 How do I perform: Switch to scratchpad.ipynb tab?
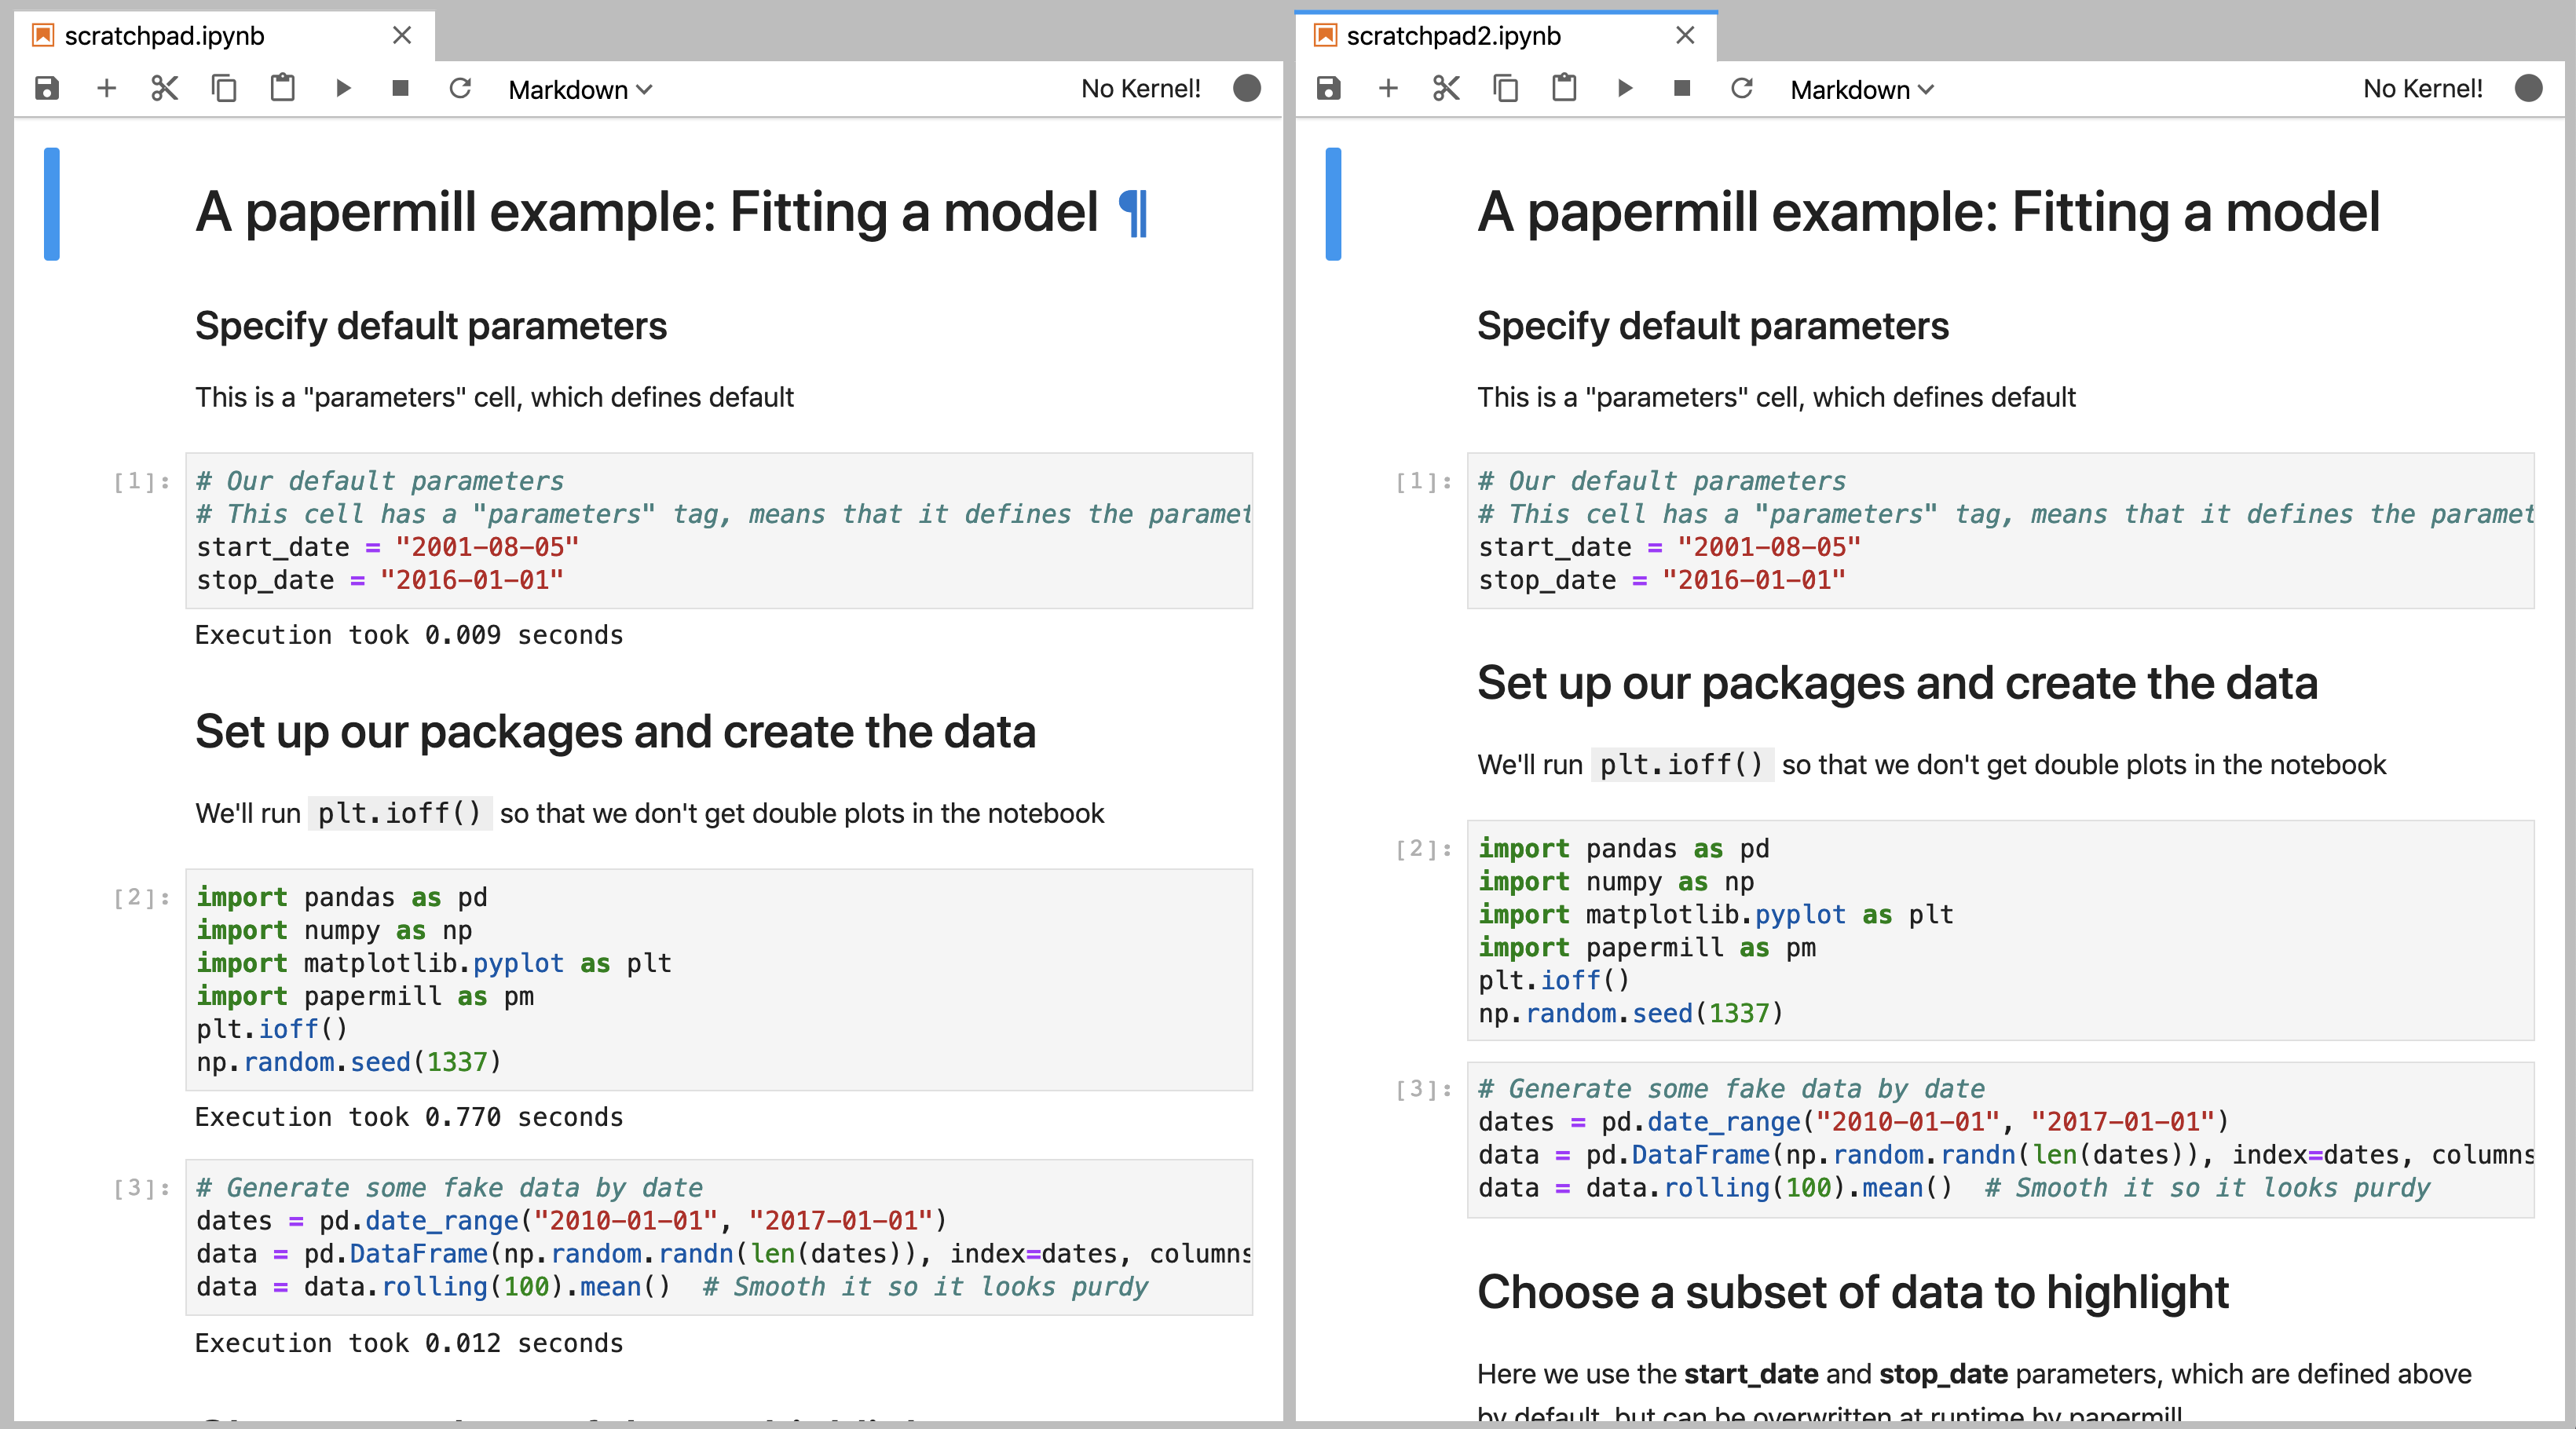[x=165, y=36]
